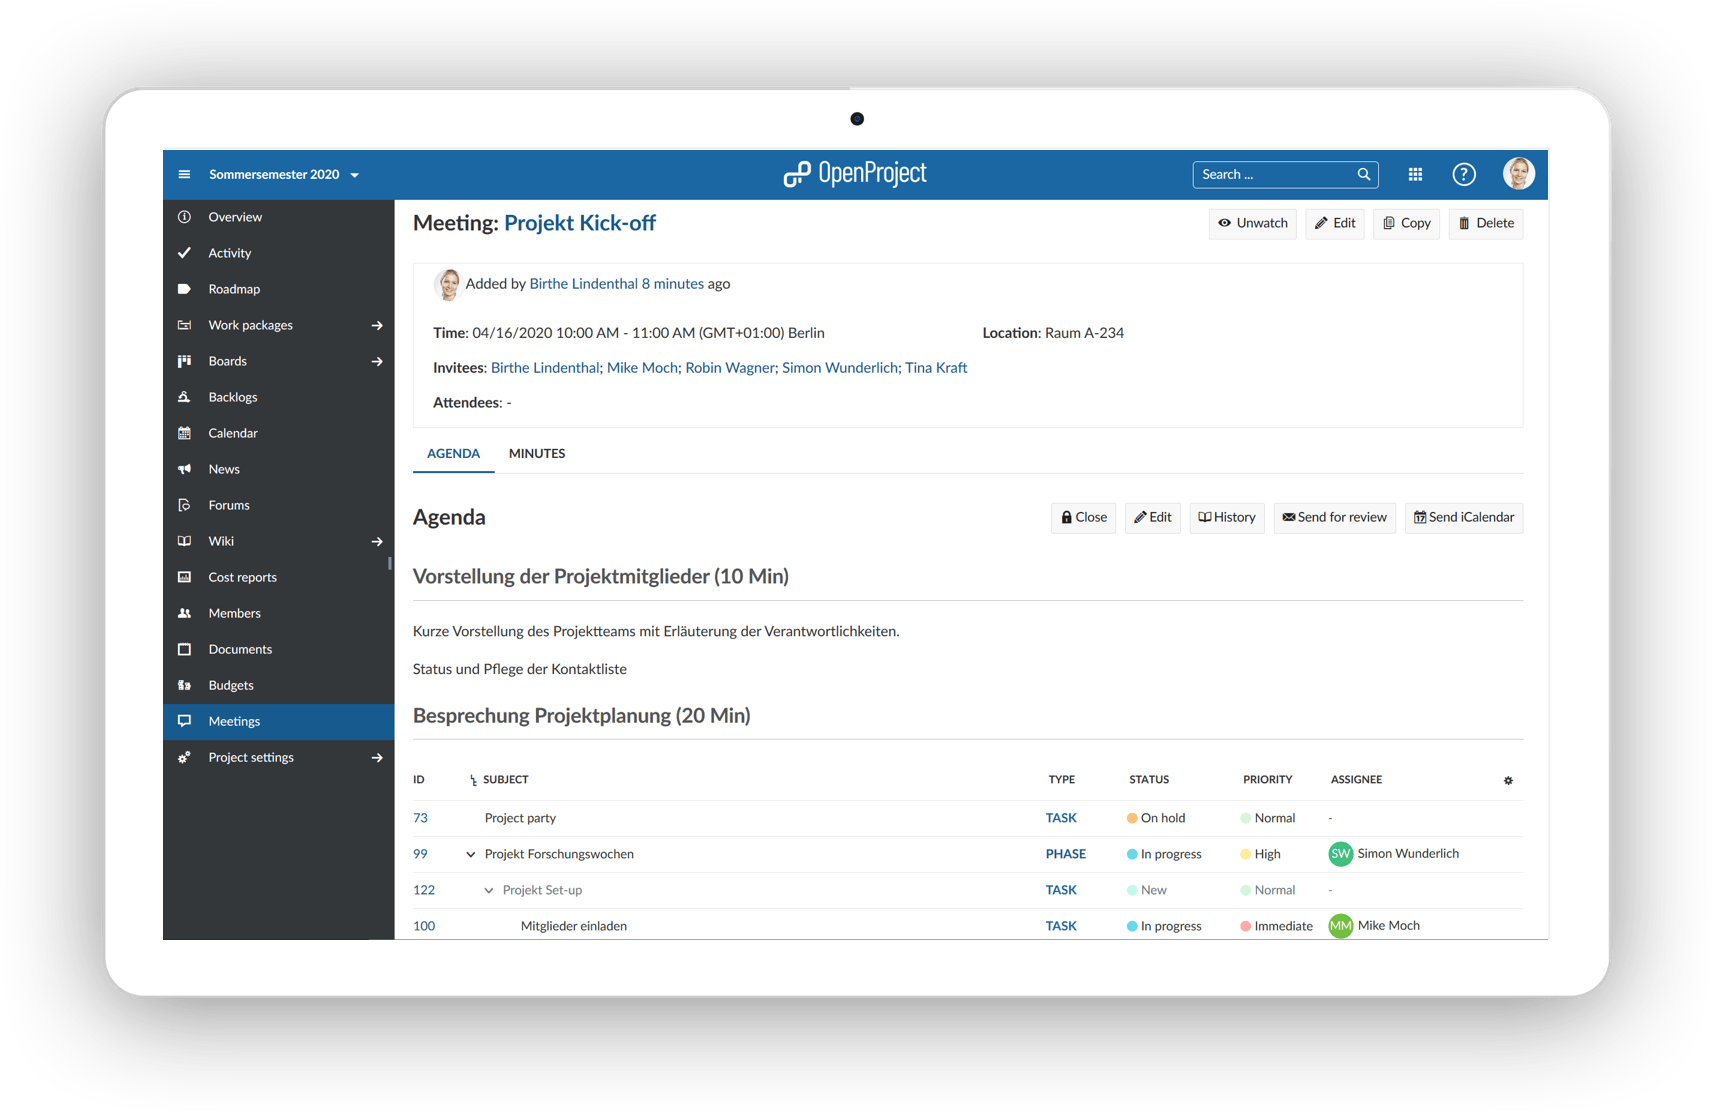Select Meetings in the sidebar menu
This screenshot has width=1712, height=1112.
pyautogui.click(x=234, y=721)
